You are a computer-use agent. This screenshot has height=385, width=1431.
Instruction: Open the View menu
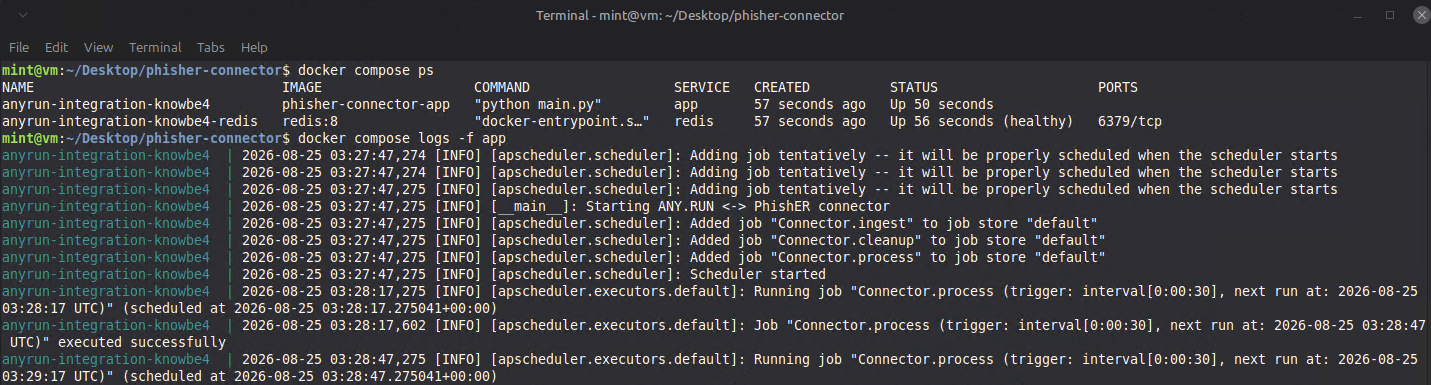pos(98,47)
